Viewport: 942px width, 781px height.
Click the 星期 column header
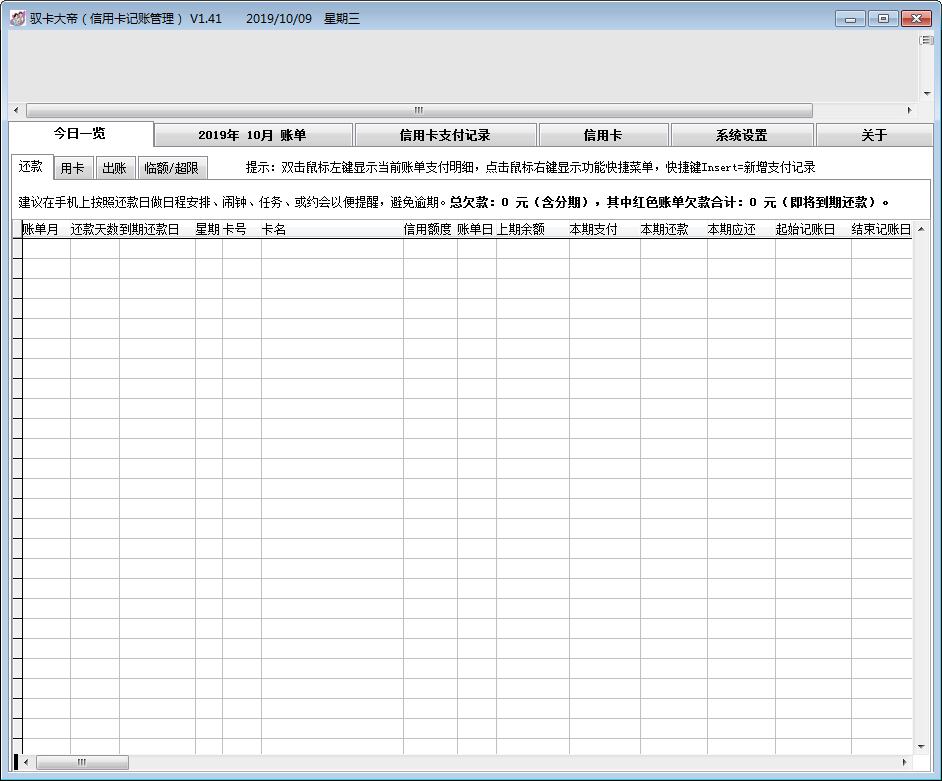coord(208,229)
